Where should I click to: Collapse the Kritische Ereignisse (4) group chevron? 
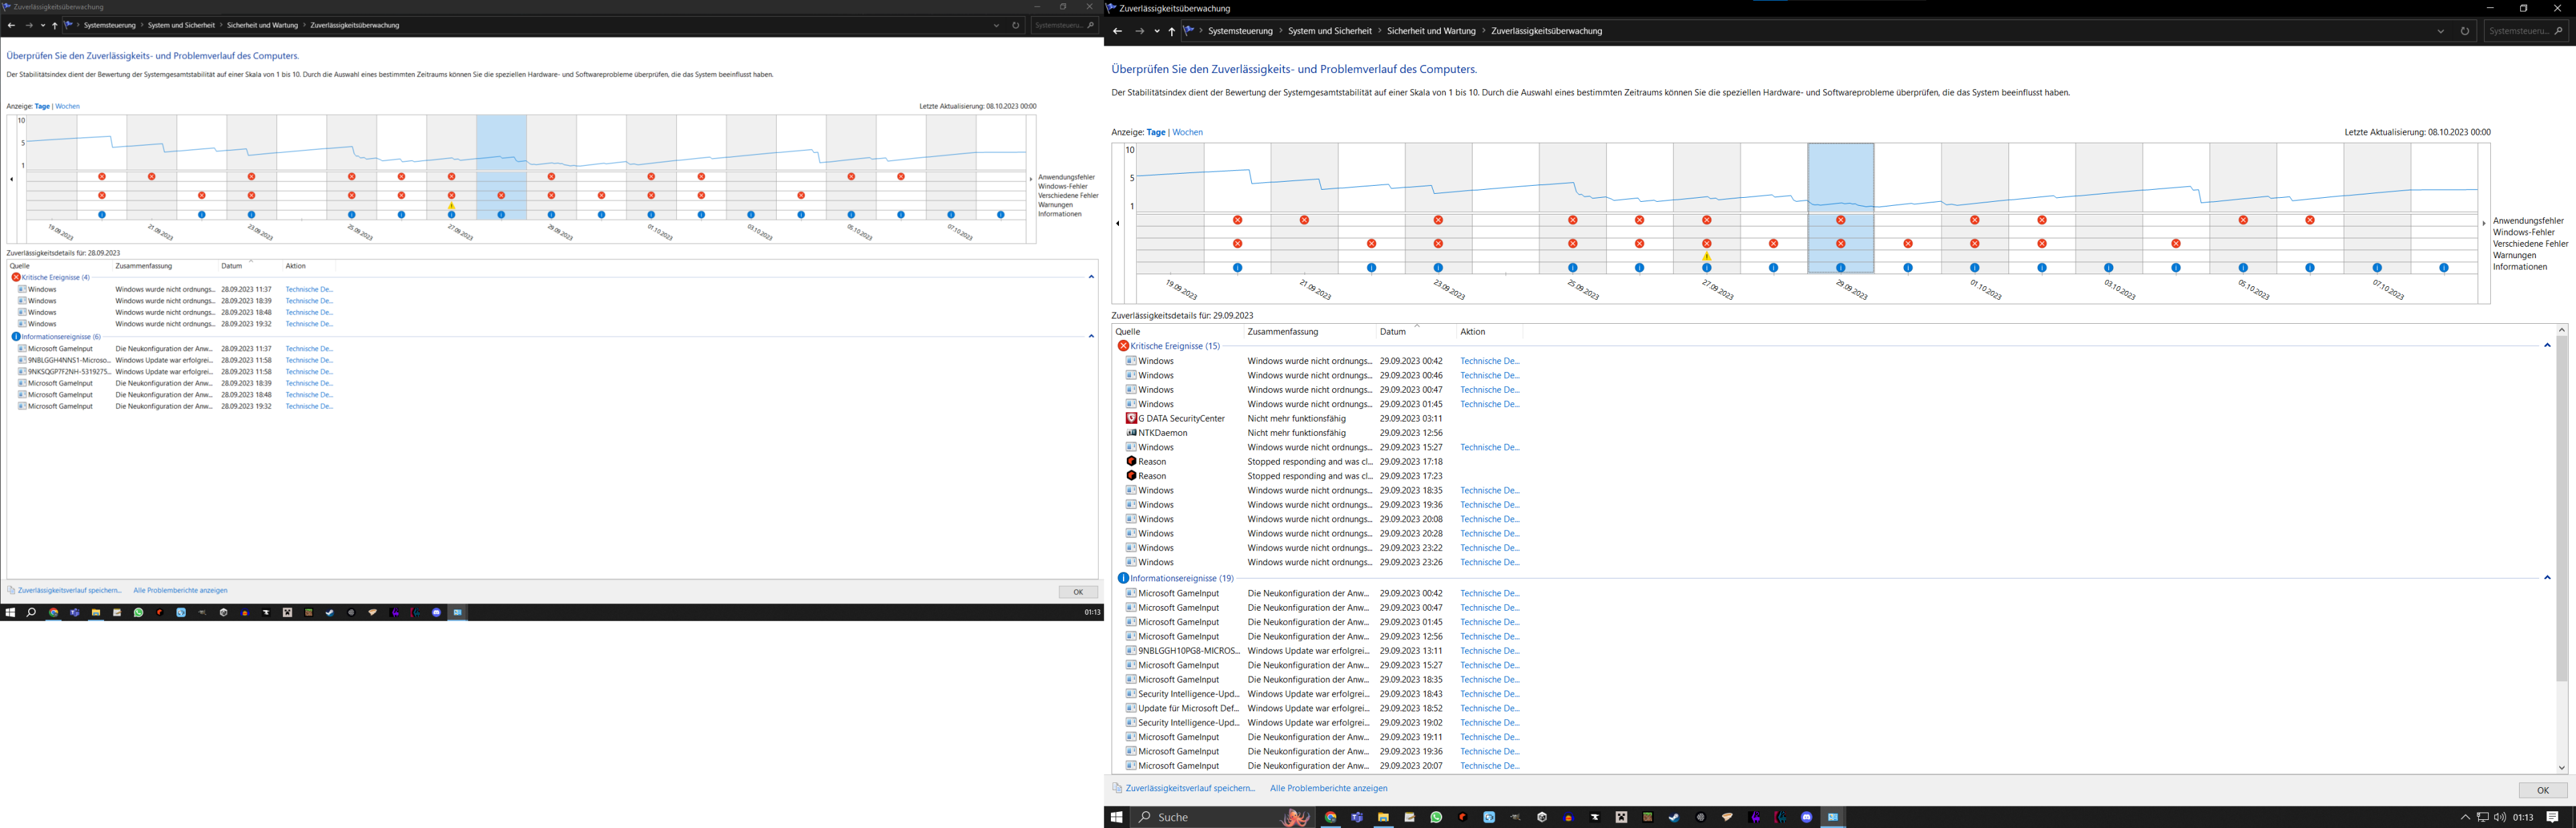point(1091,277)
